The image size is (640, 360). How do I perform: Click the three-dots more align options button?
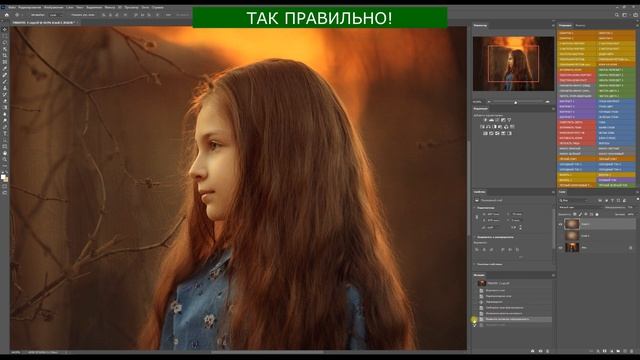click(169, 15)
